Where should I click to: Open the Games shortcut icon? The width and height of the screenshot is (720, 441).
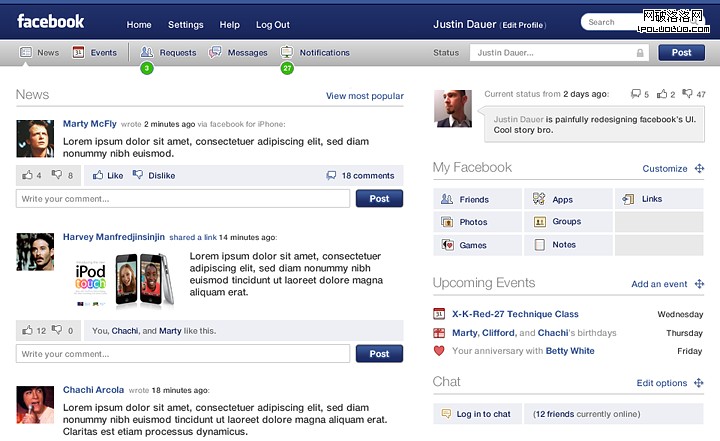click(447, 245)
